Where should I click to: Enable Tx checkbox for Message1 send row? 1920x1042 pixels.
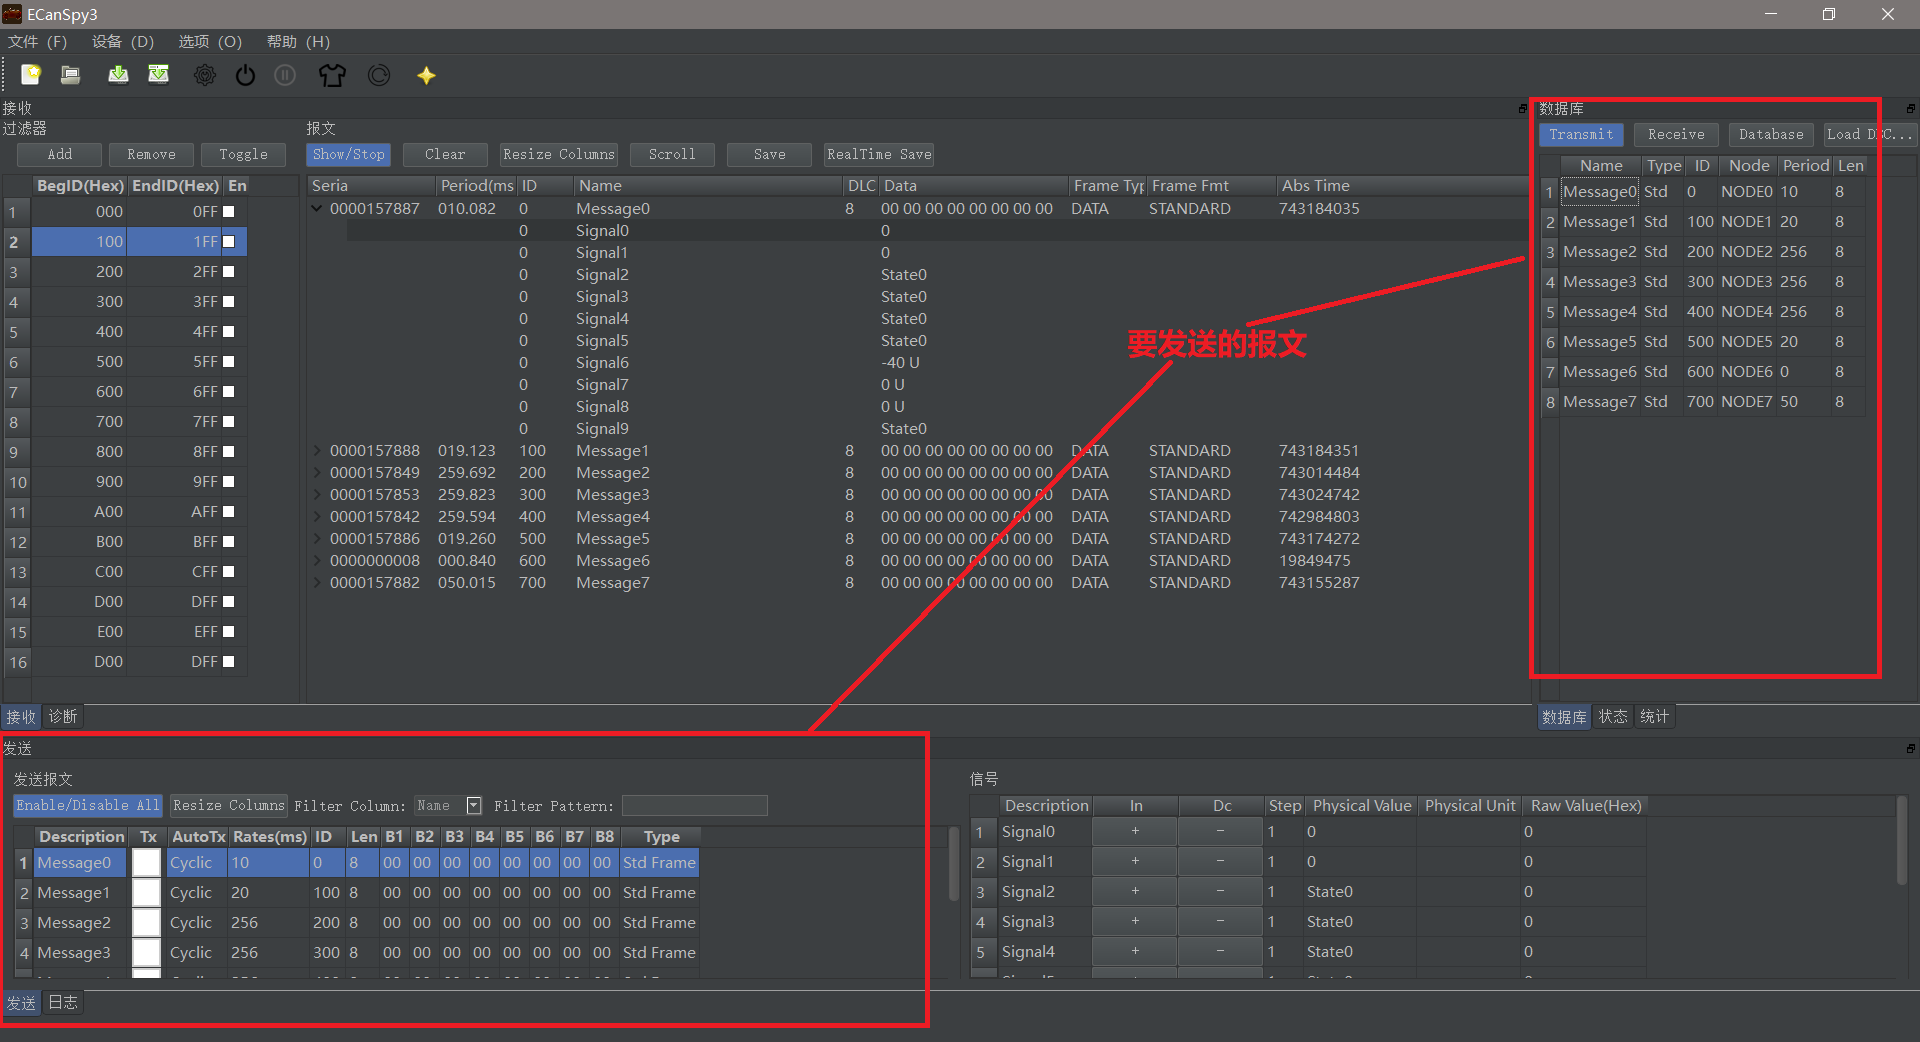pyautogui.click(x=147, y=892)
